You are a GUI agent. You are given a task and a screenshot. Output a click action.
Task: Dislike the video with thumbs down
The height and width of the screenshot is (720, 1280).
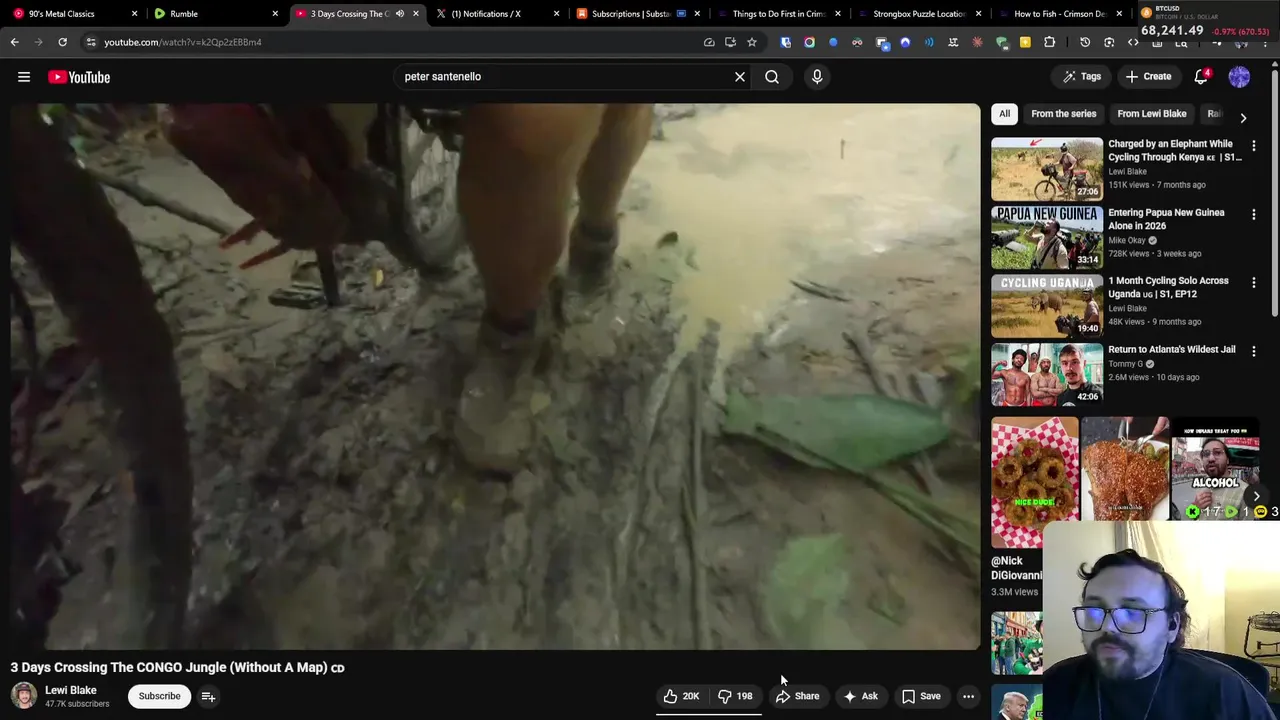[x=735, y=696]
